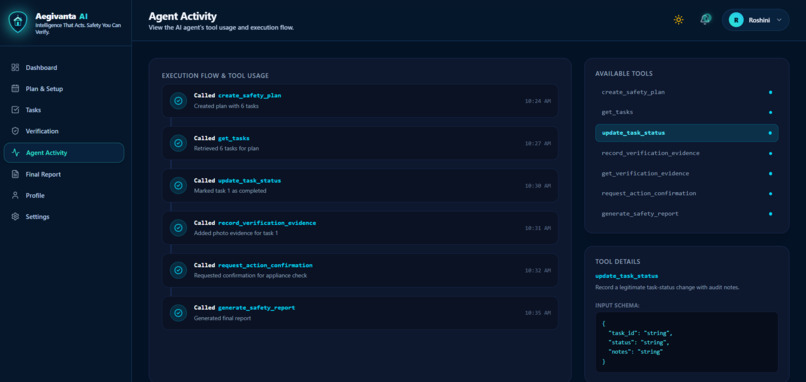This screenshot has width=806, height=382.
Task: Click the input schema JSON code block
Action: (x=687, y=342)
